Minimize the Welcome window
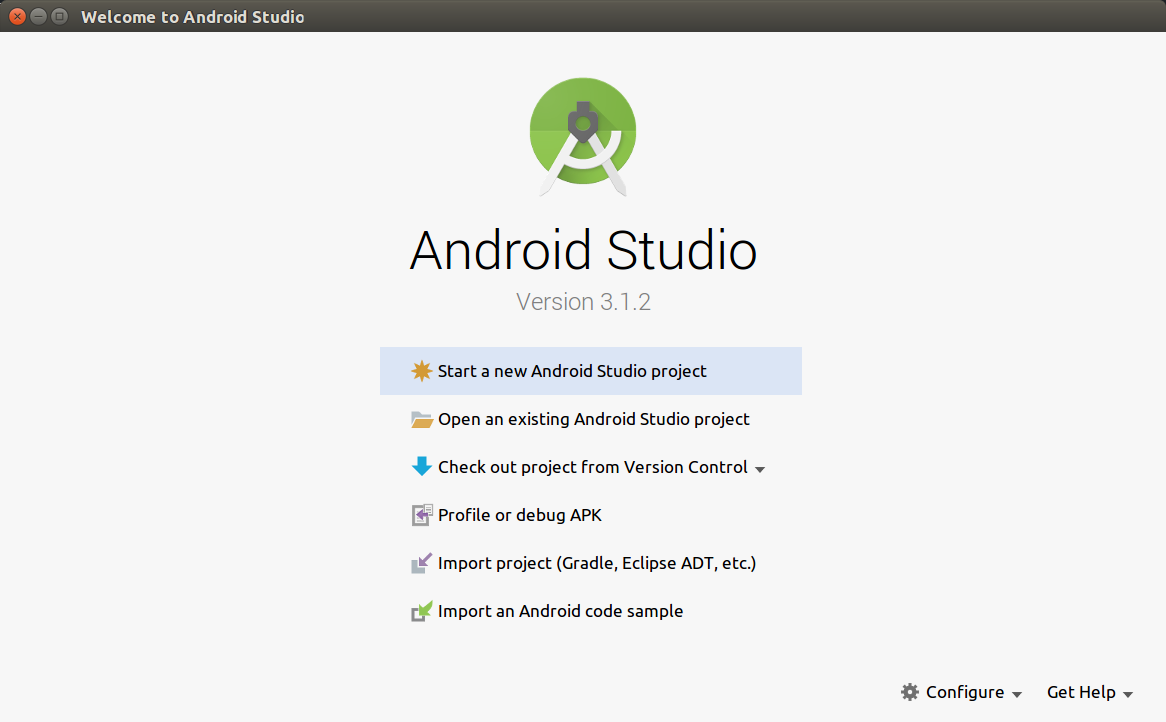 (x=39, y=16)
